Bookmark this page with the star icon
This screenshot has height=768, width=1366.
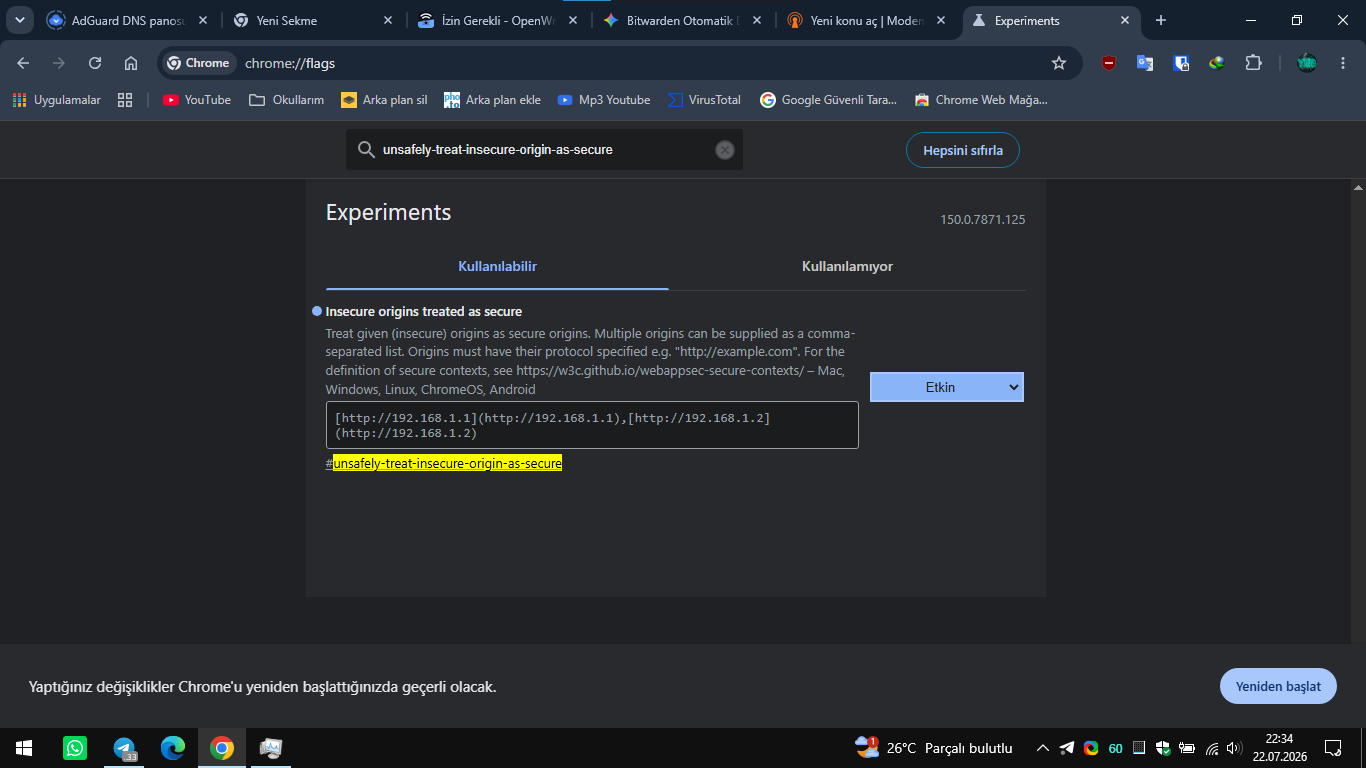(1059, 63)
